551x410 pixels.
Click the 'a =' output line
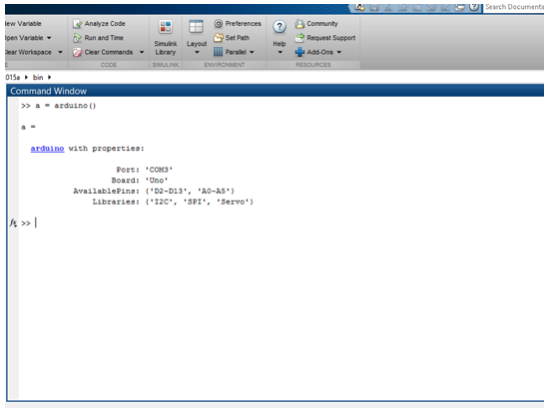coord(28,127)
